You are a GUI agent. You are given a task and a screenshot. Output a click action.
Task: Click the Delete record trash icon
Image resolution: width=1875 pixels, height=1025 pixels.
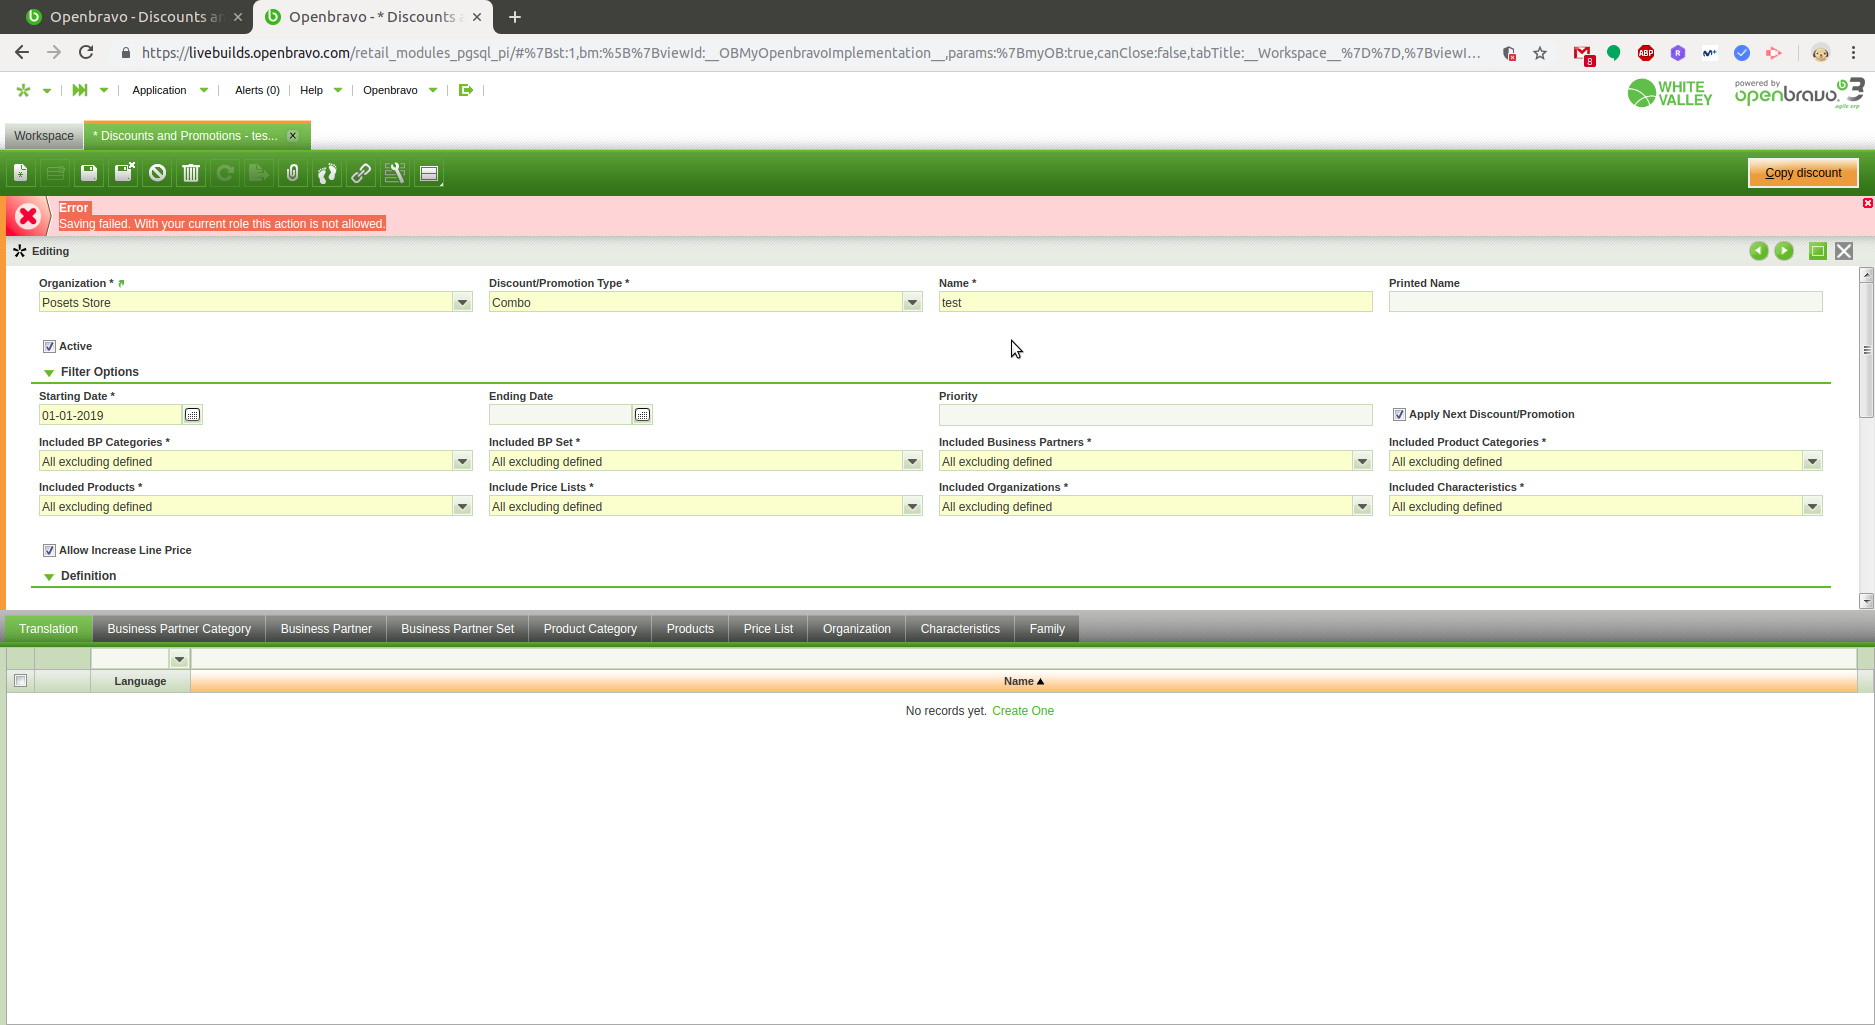pyautogui.click(x=191, y=173)
